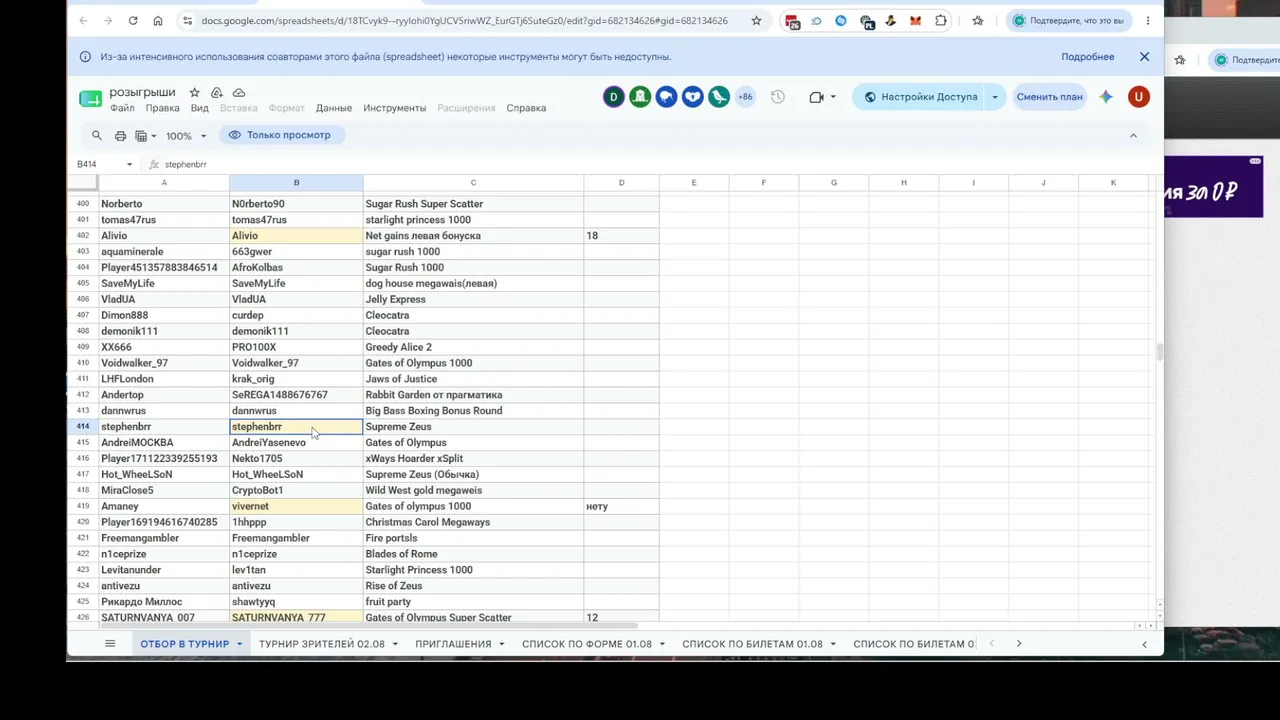Open ТУРНИР ЗРИТЕЛЕЙ 02.08 tab menu arrow
Screen dimensions: 1280x720
(x=395, y=644)
